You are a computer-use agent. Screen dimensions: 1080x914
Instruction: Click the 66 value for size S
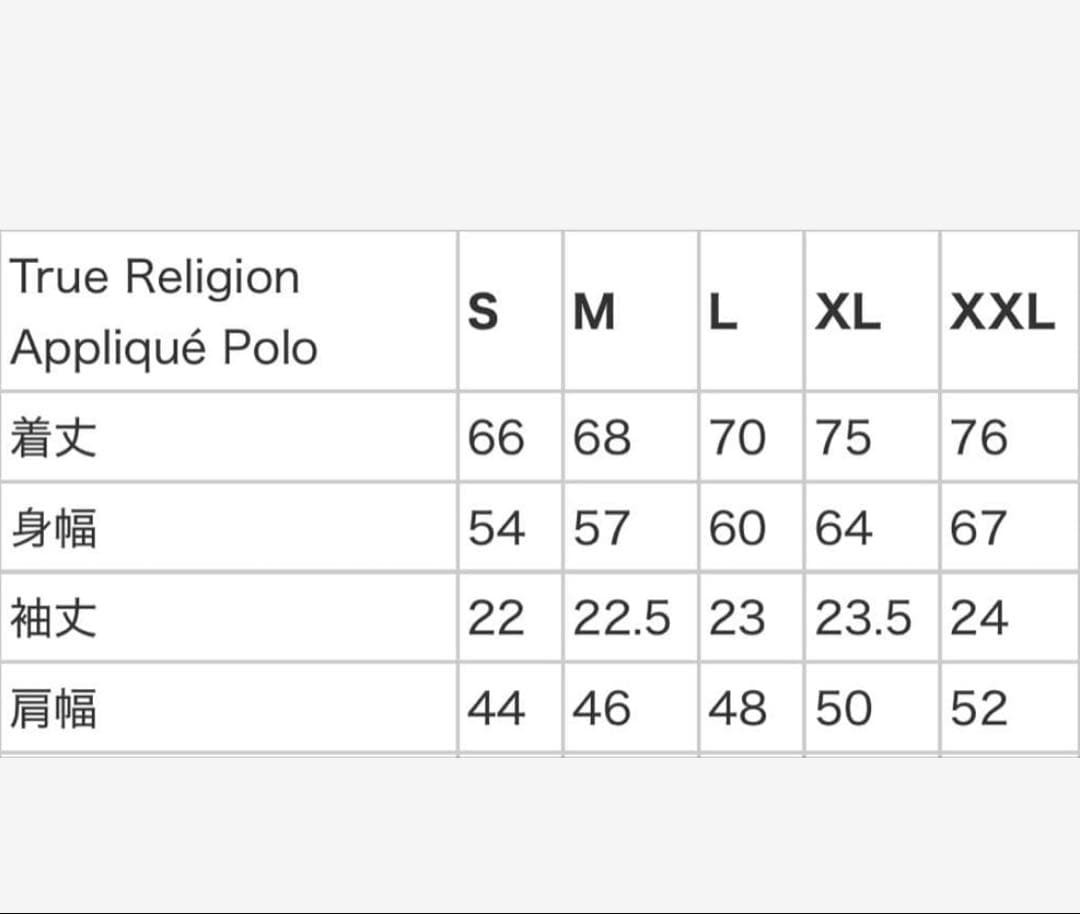tap(496, 438)
